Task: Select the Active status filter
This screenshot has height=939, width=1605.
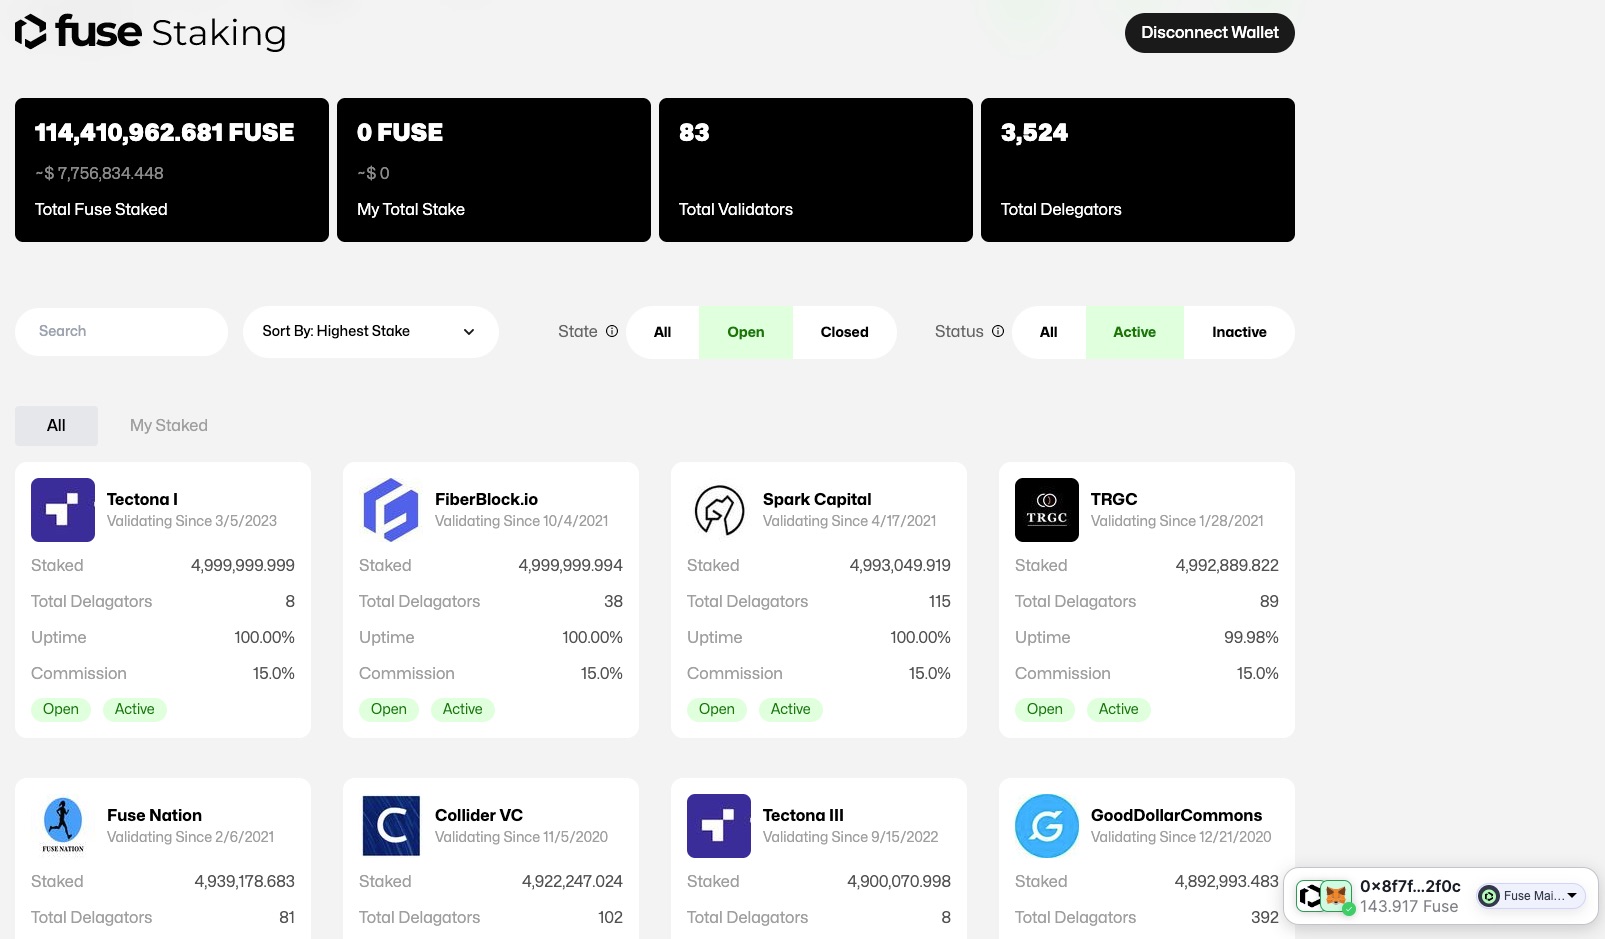Action: 1134,332
